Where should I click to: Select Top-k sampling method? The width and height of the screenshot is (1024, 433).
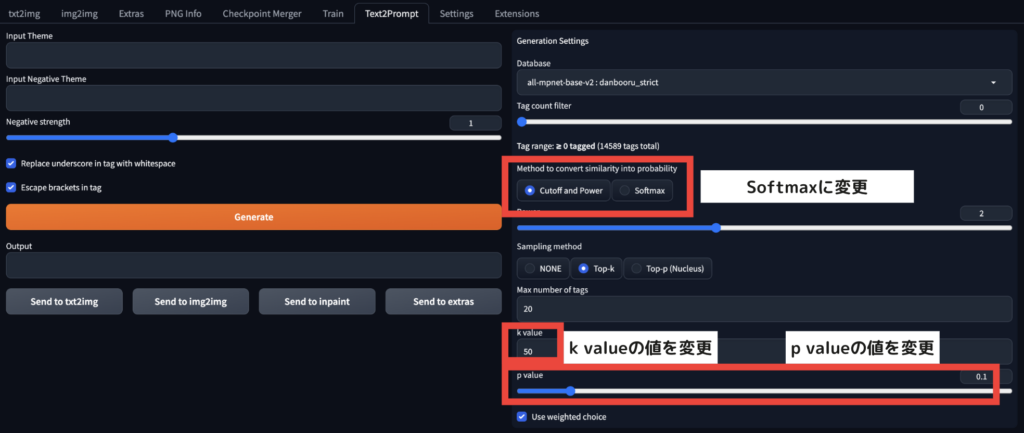[x=595, y=268]
